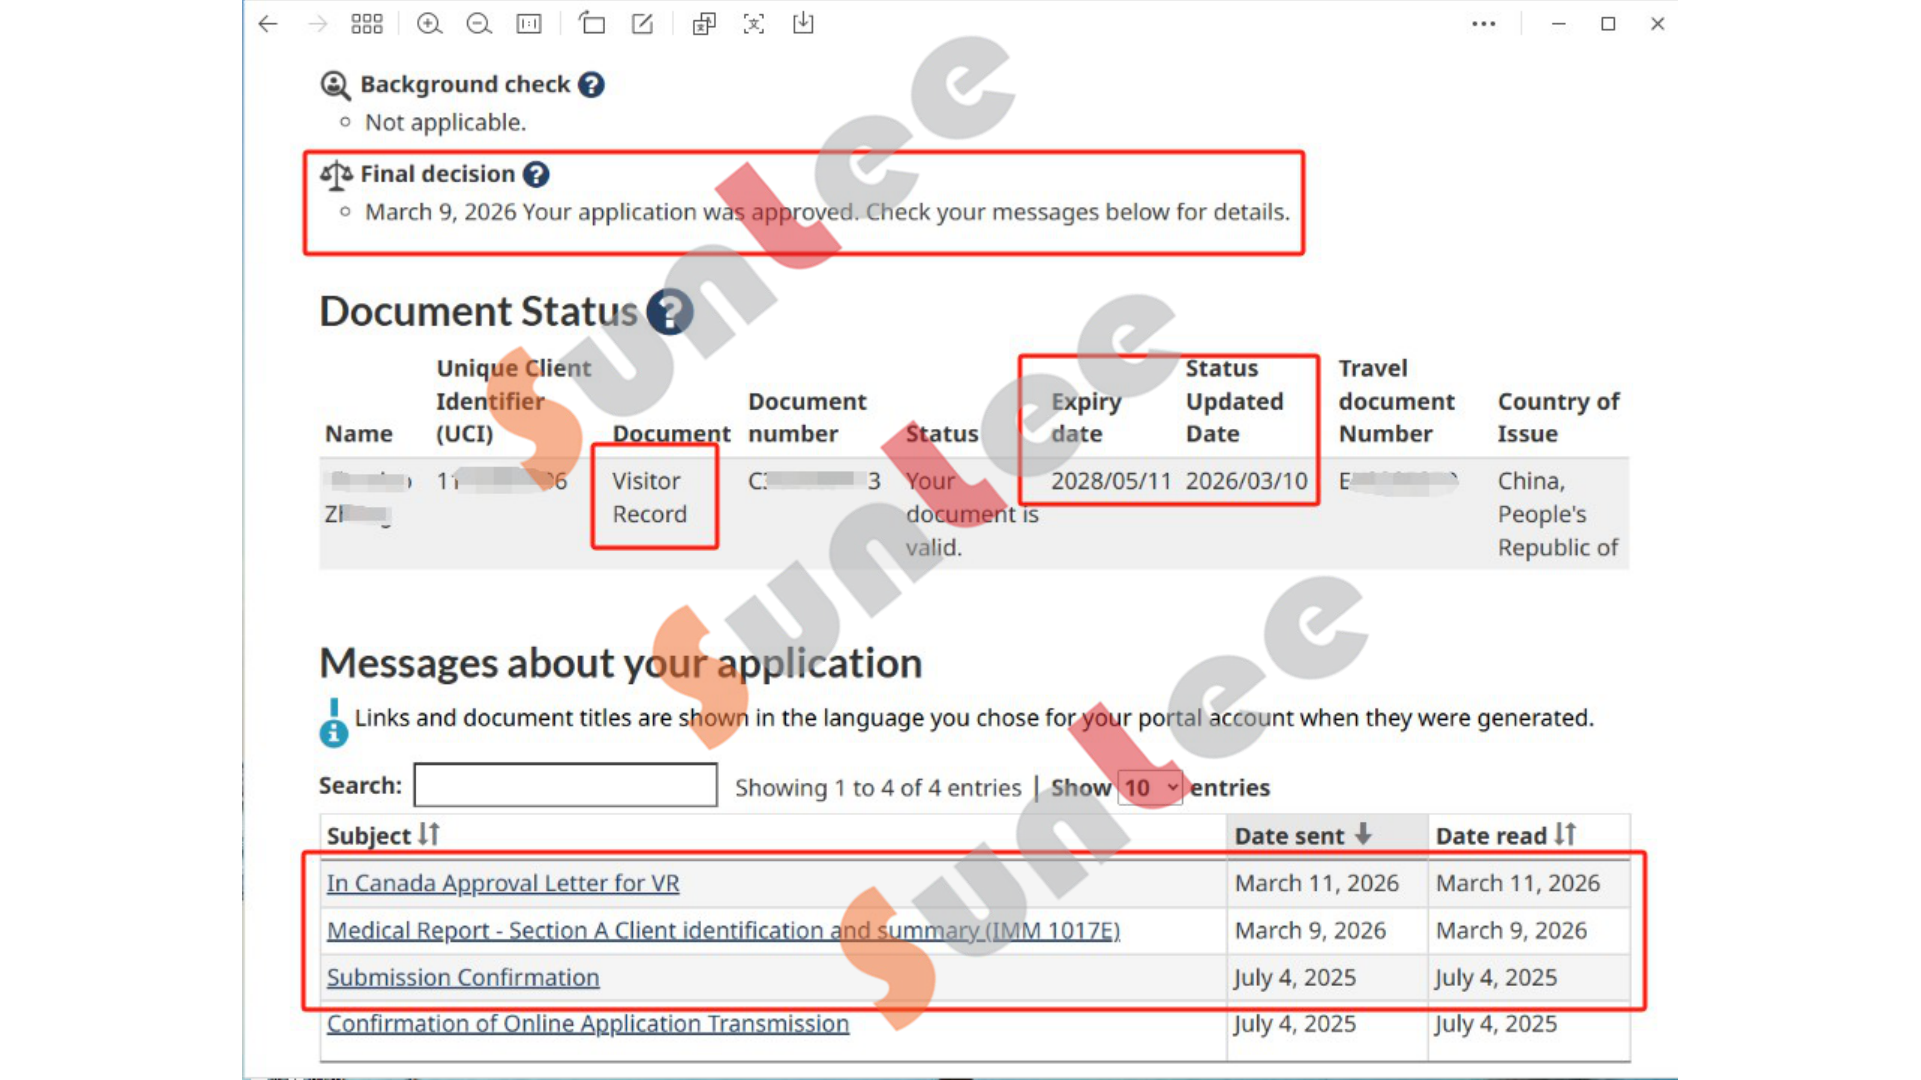Click the translate image icon
This screenshot has width=1921, height=1080.
704,24
